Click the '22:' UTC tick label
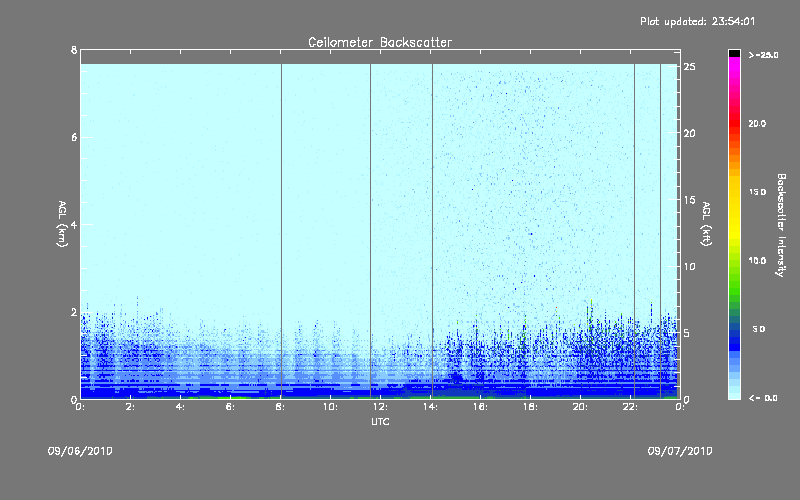Viewport: 800px width, 500px height. pos(630,407)
